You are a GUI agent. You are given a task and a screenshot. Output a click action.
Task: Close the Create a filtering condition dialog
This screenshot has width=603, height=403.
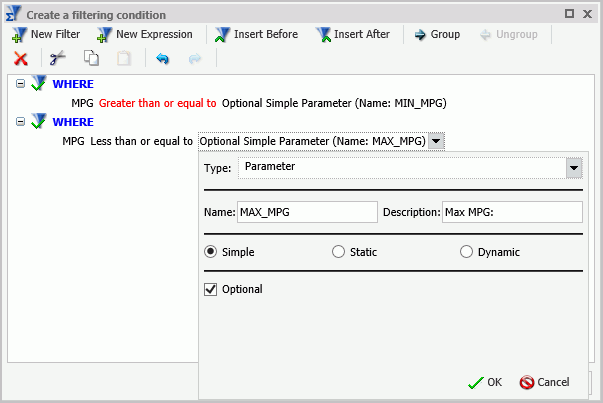pos(587,14)
